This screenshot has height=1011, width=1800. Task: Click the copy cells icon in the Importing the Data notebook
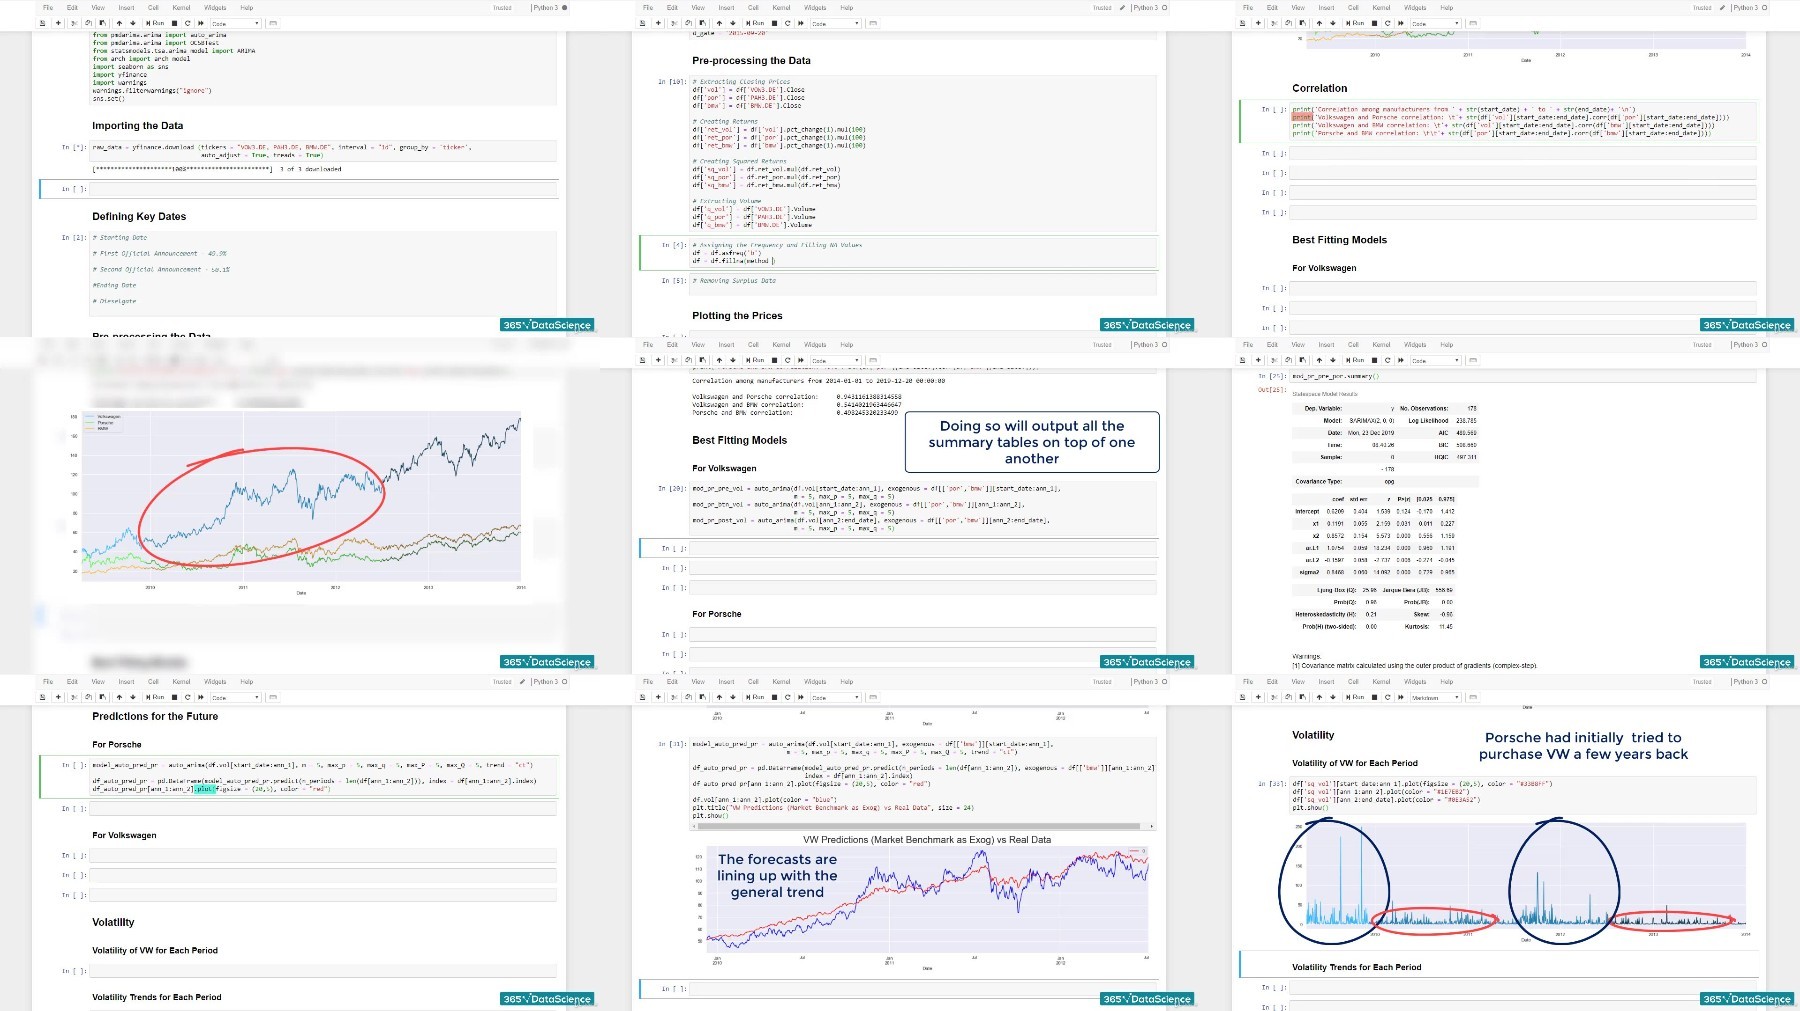tap(88, 23)
